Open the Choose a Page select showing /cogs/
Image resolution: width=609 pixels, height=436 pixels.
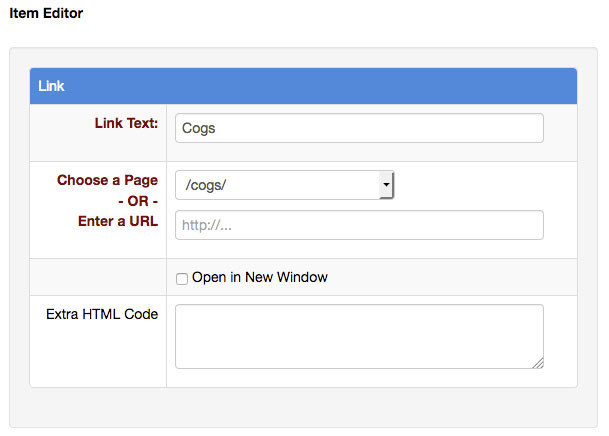point(284,185)
